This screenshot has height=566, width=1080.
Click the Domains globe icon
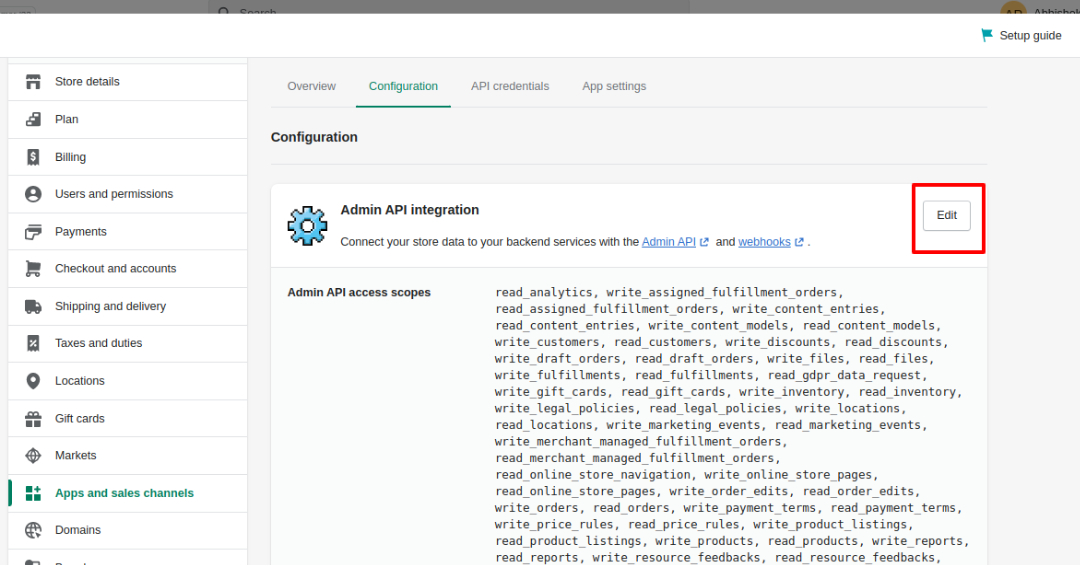click(33, 530)
